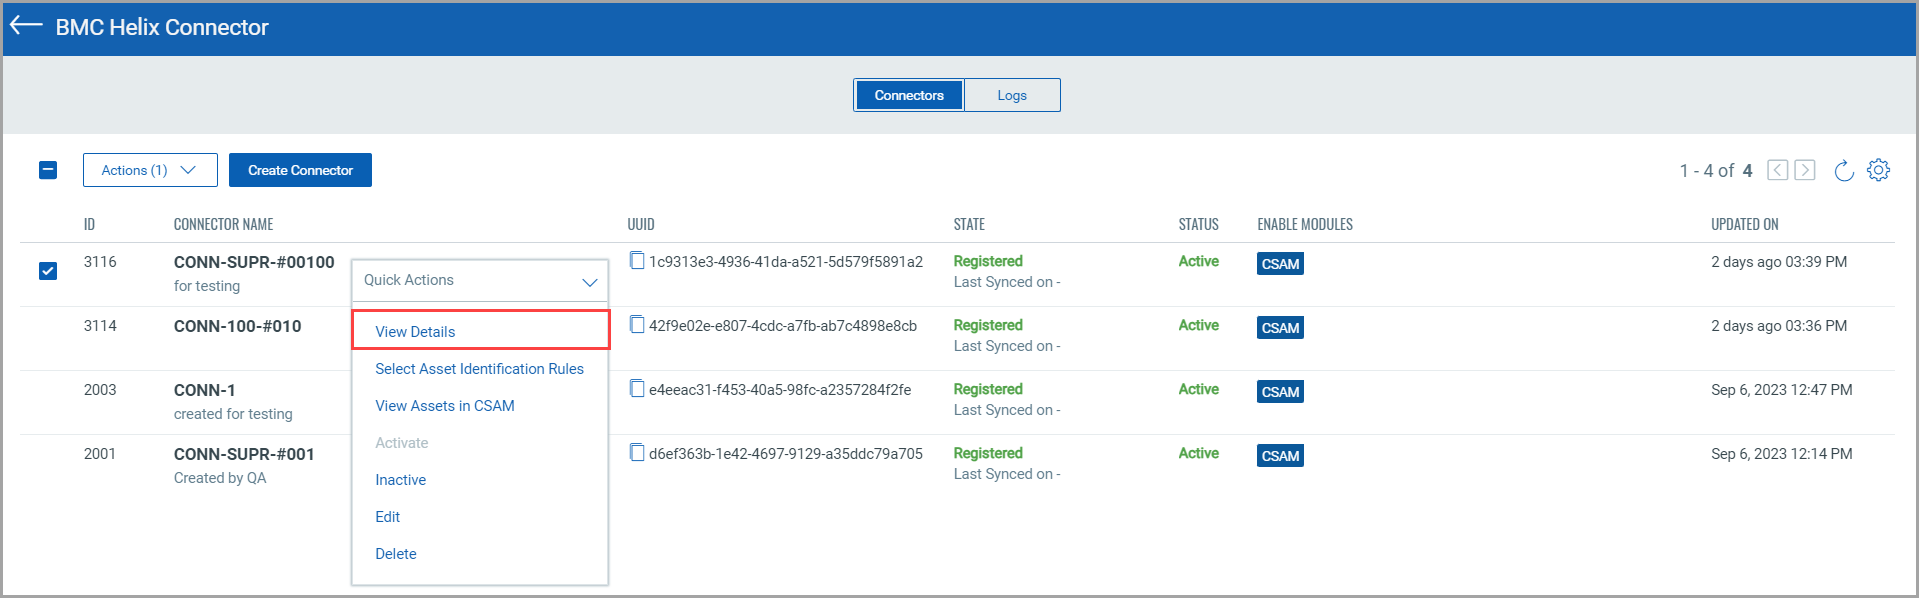
Task: Click the back arrow in header
Action: tap(26, 26)
